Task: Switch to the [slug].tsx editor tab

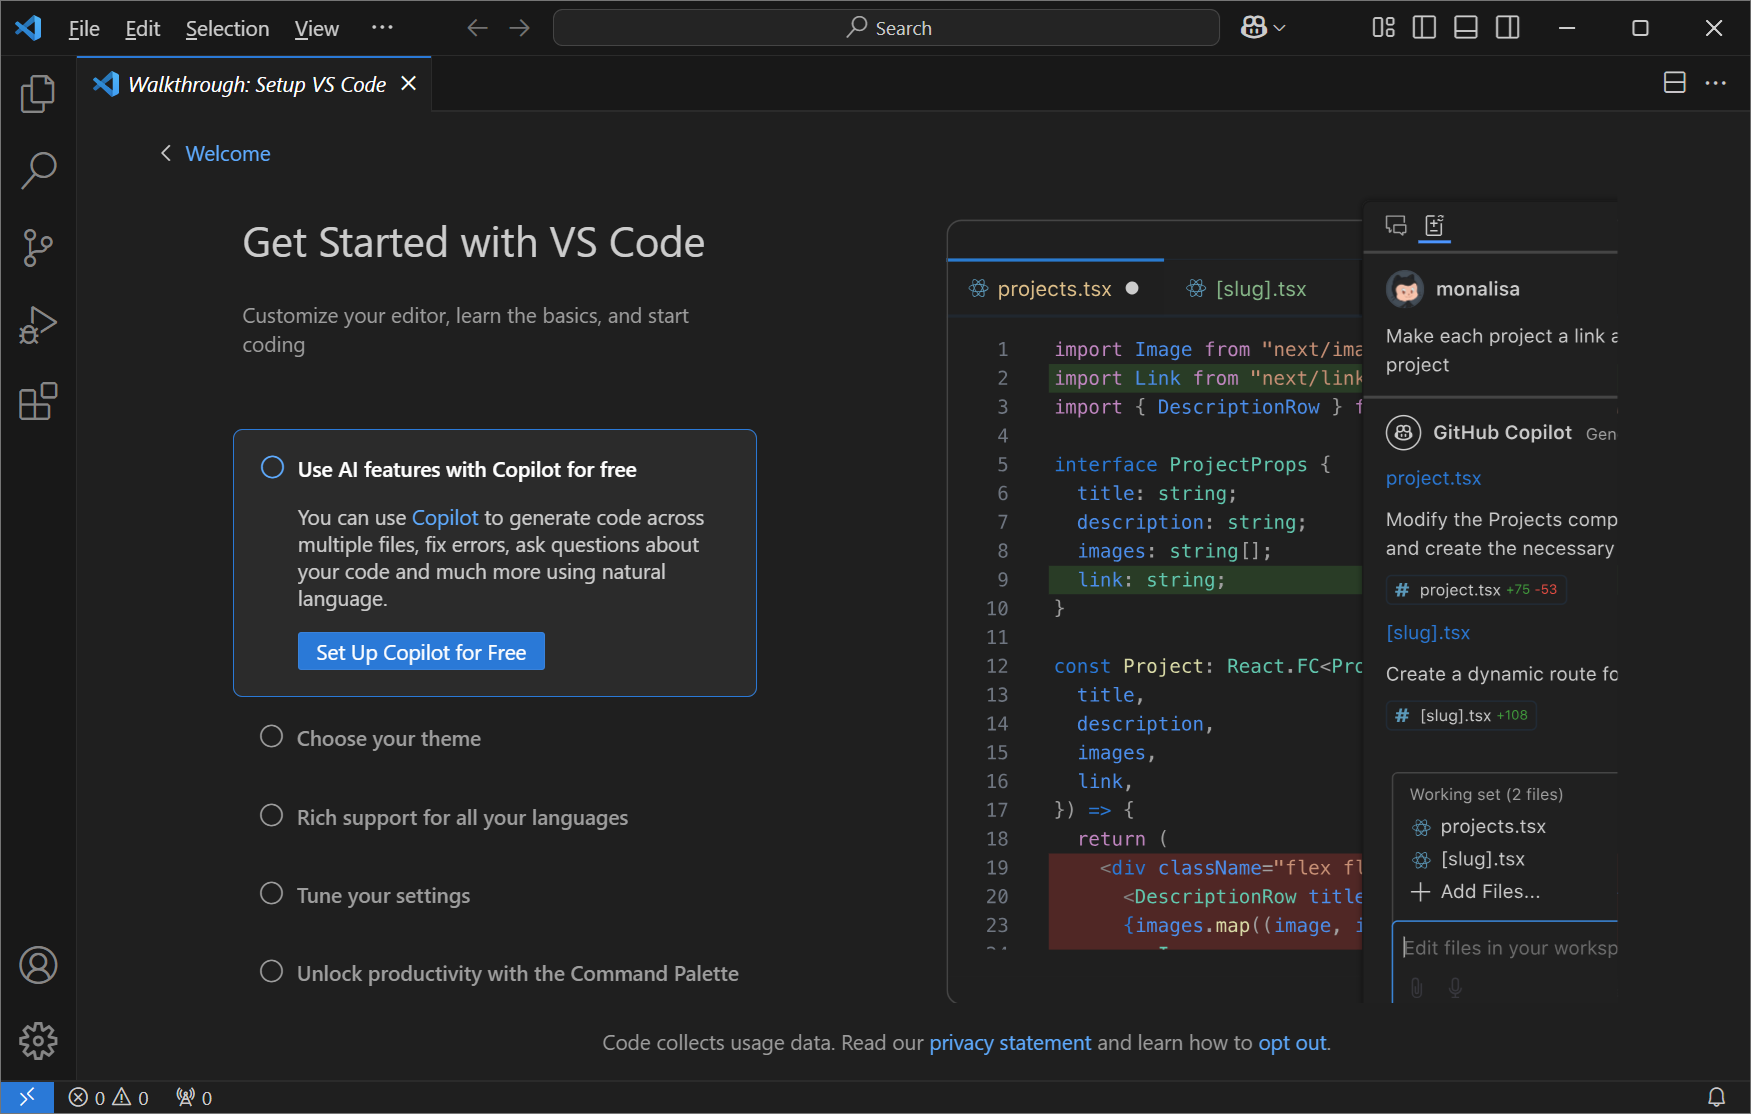Action: coord(1261,288)
